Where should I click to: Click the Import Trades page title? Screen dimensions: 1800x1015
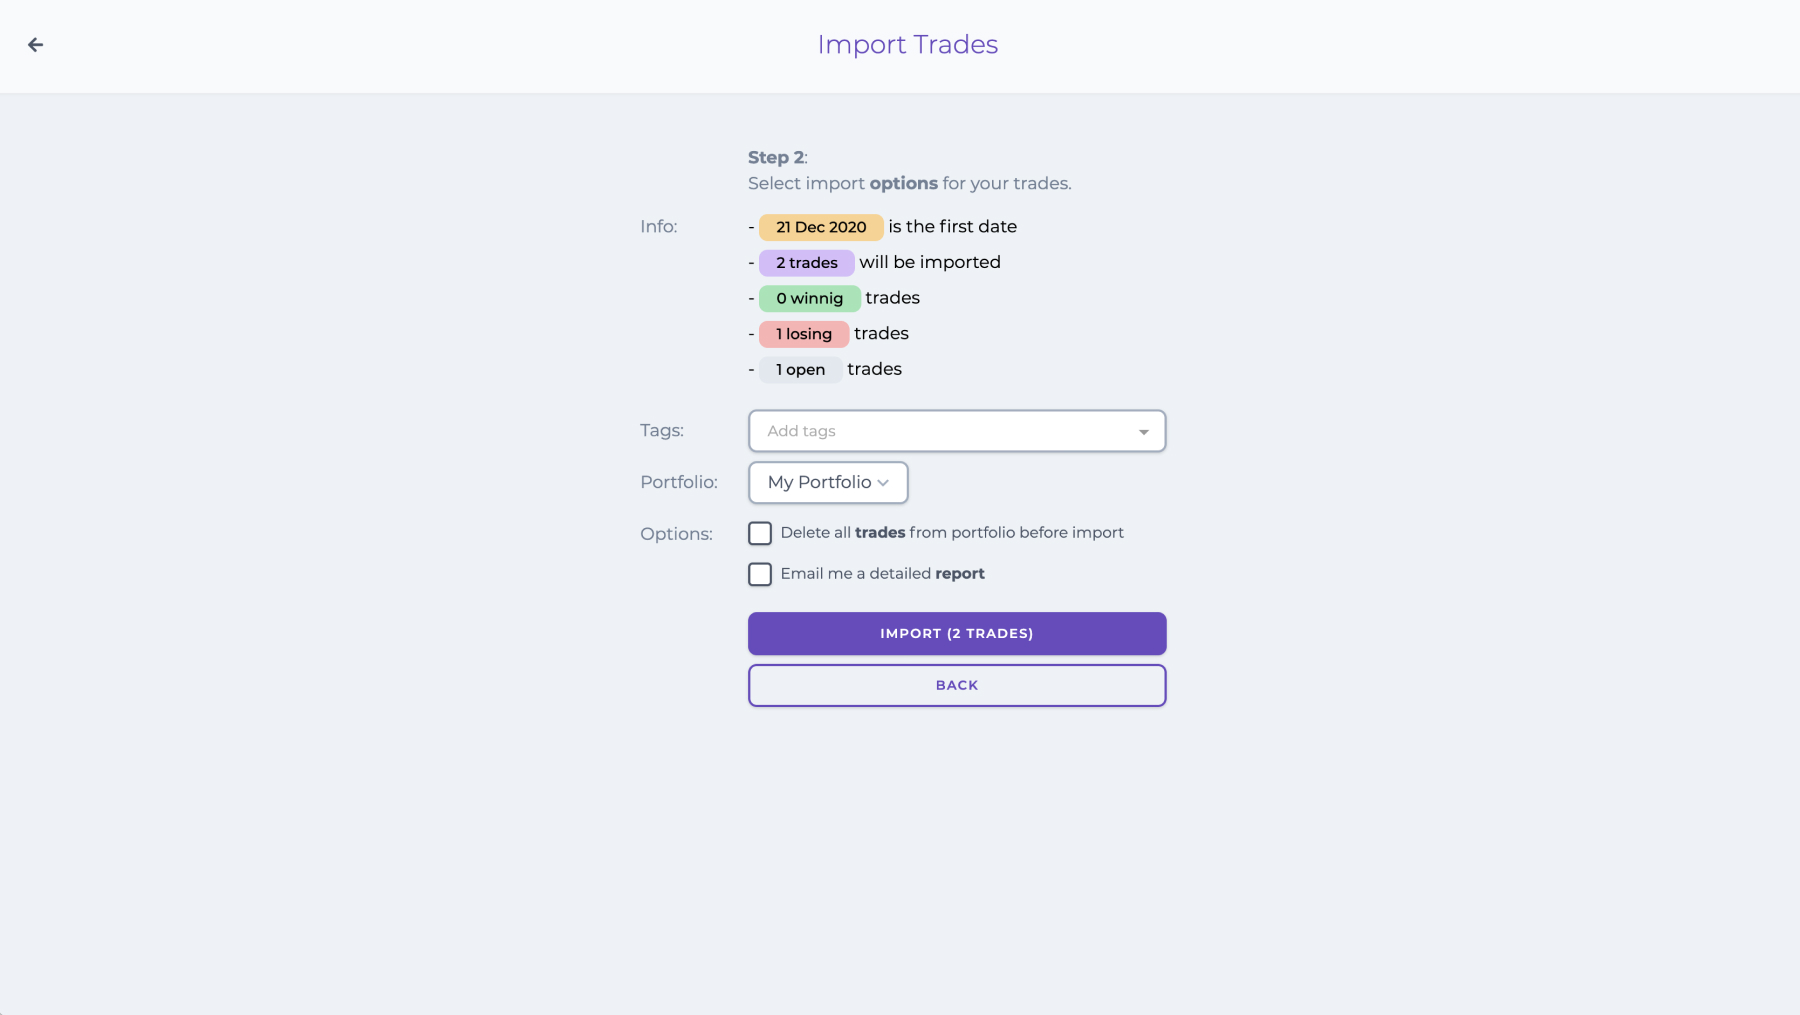908,45
